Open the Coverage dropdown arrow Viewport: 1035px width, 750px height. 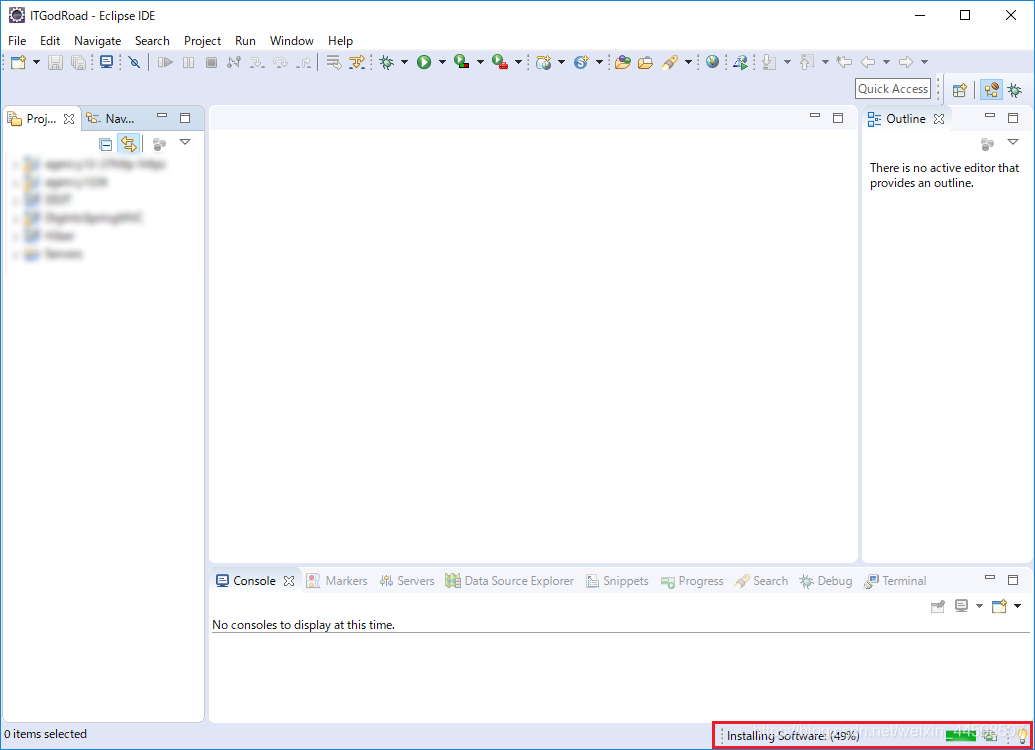[x=480, y=62]
